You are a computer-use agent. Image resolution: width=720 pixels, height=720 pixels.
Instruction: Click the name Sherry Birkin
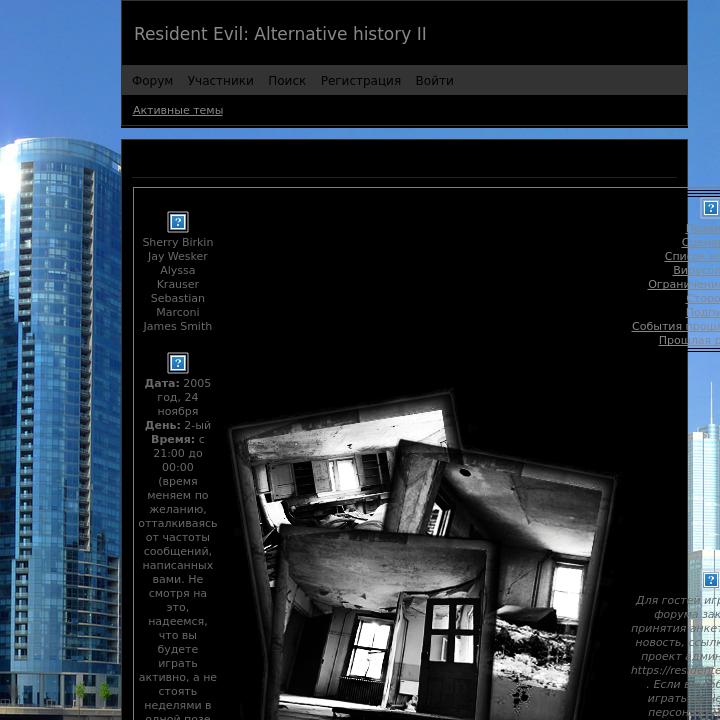pyautogui.click(x=178, y=242)
